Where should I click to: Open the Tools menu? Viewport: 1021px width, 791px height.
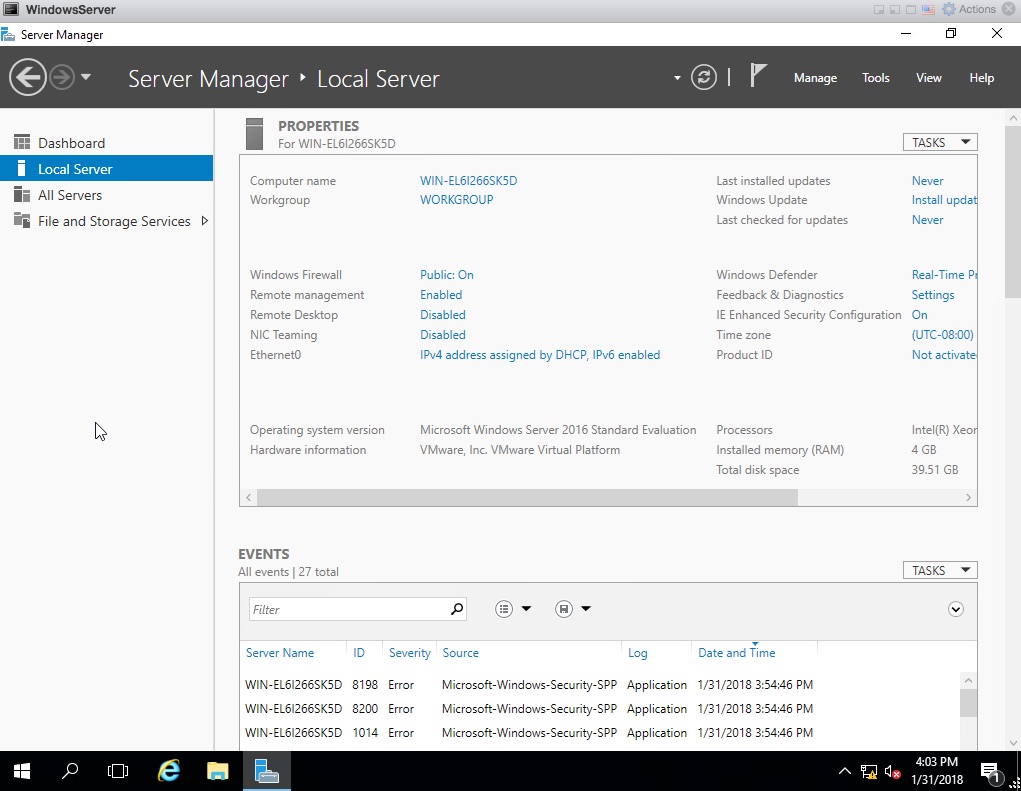875,77
